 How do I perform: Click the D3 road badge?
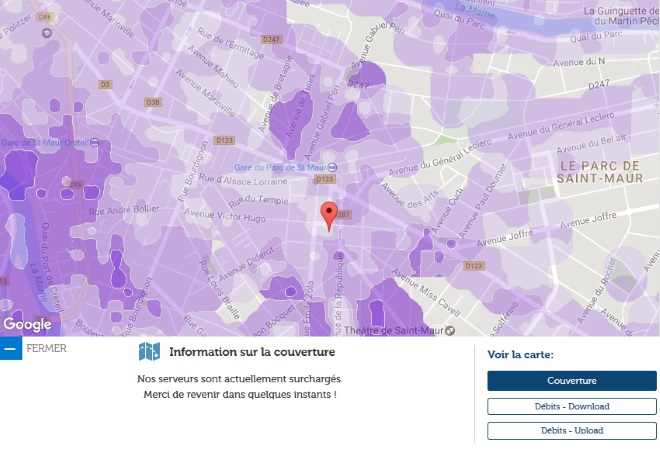[105, 85]
